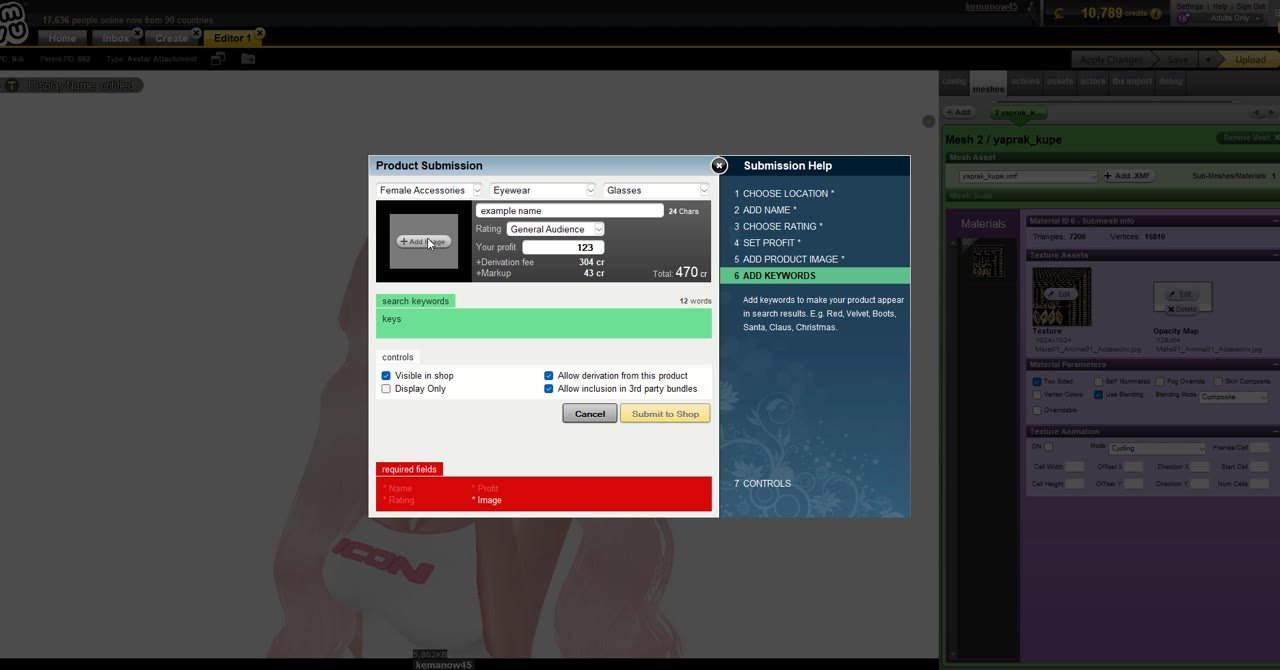Click the search keywords text area
The image size is (1280, 670).
tap(544, 323)
